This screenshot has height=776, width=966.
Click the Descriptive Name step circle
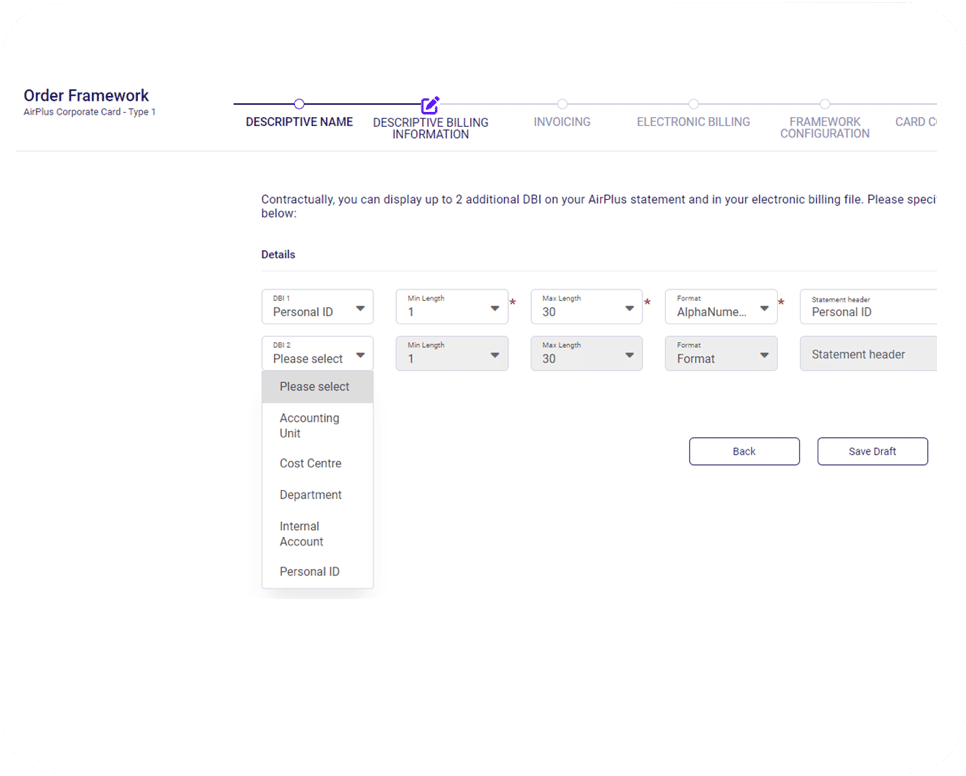point(299,104)
